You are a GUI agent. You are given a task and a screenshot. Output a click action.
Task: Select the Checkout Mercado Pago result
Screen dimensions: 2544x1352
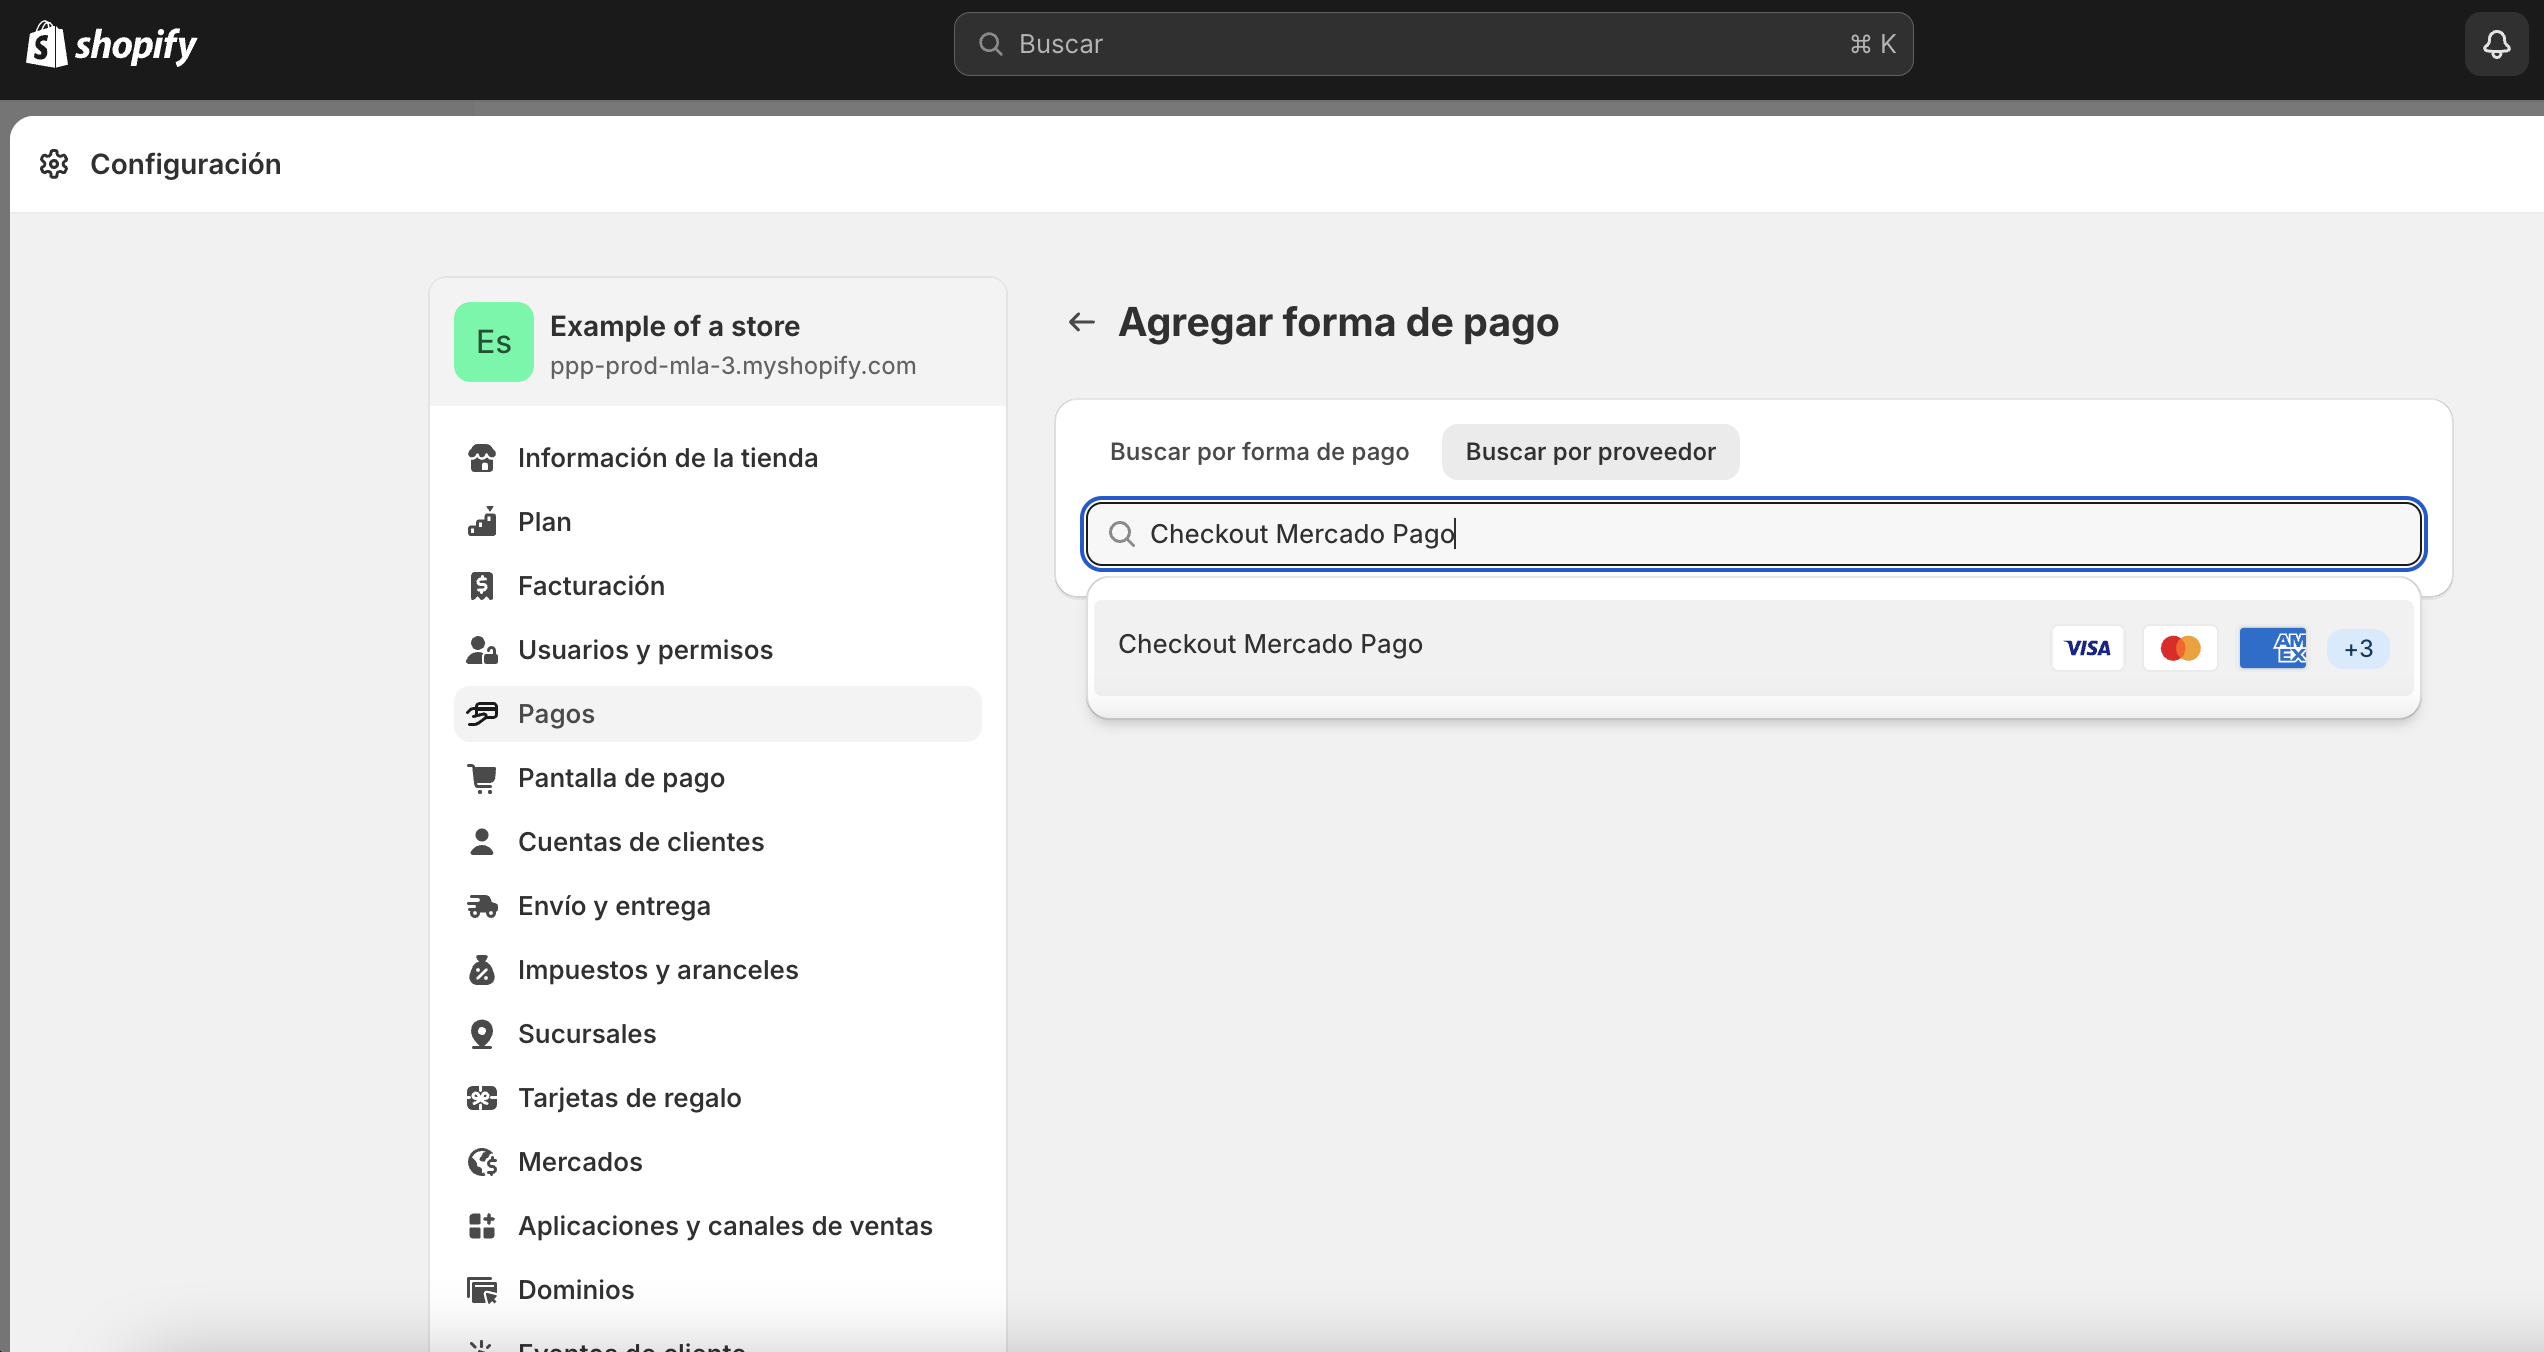tap(1753, 647)
